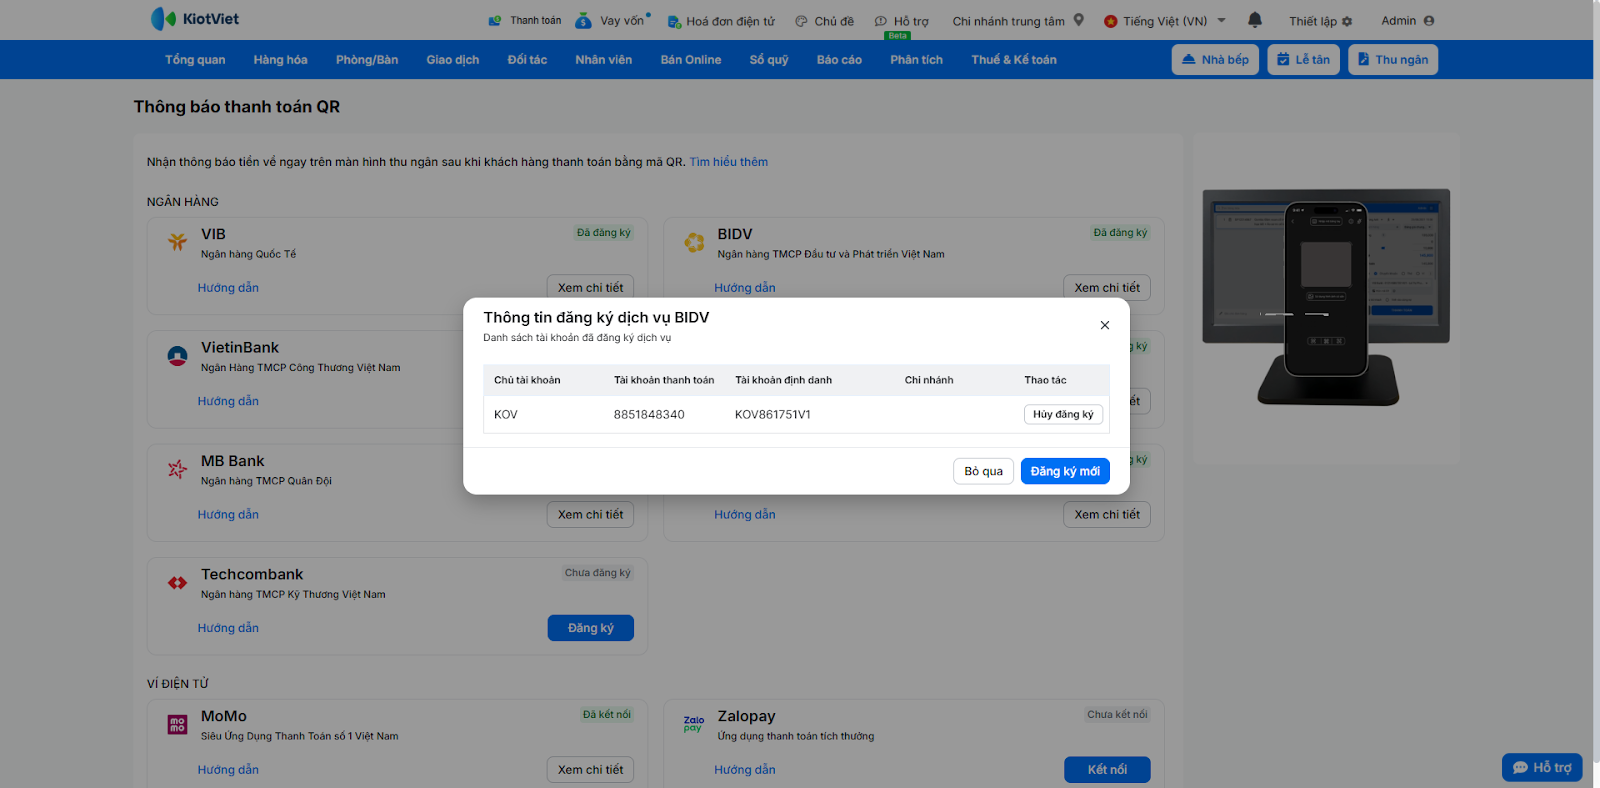Select account number 8851848340

tap(649, 415)
